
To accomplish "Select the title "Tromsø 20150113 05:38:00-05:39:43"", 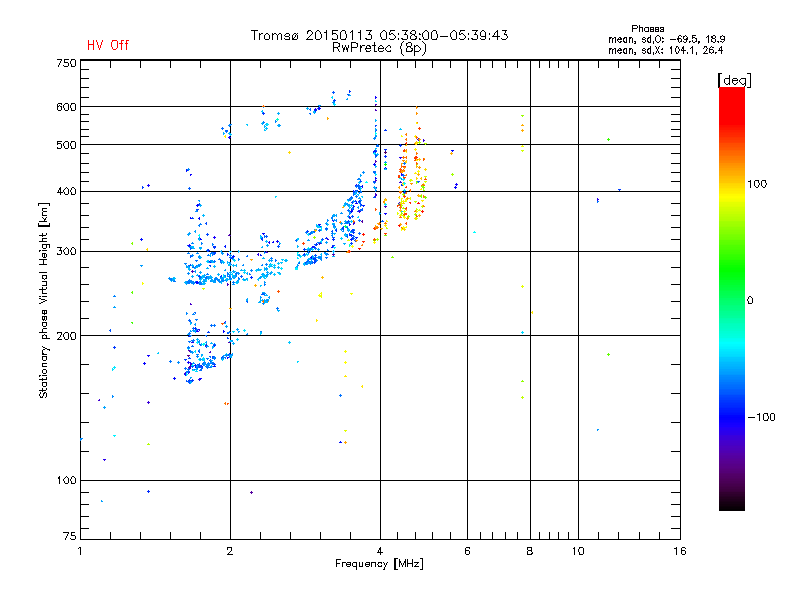I will click(379, 35).
